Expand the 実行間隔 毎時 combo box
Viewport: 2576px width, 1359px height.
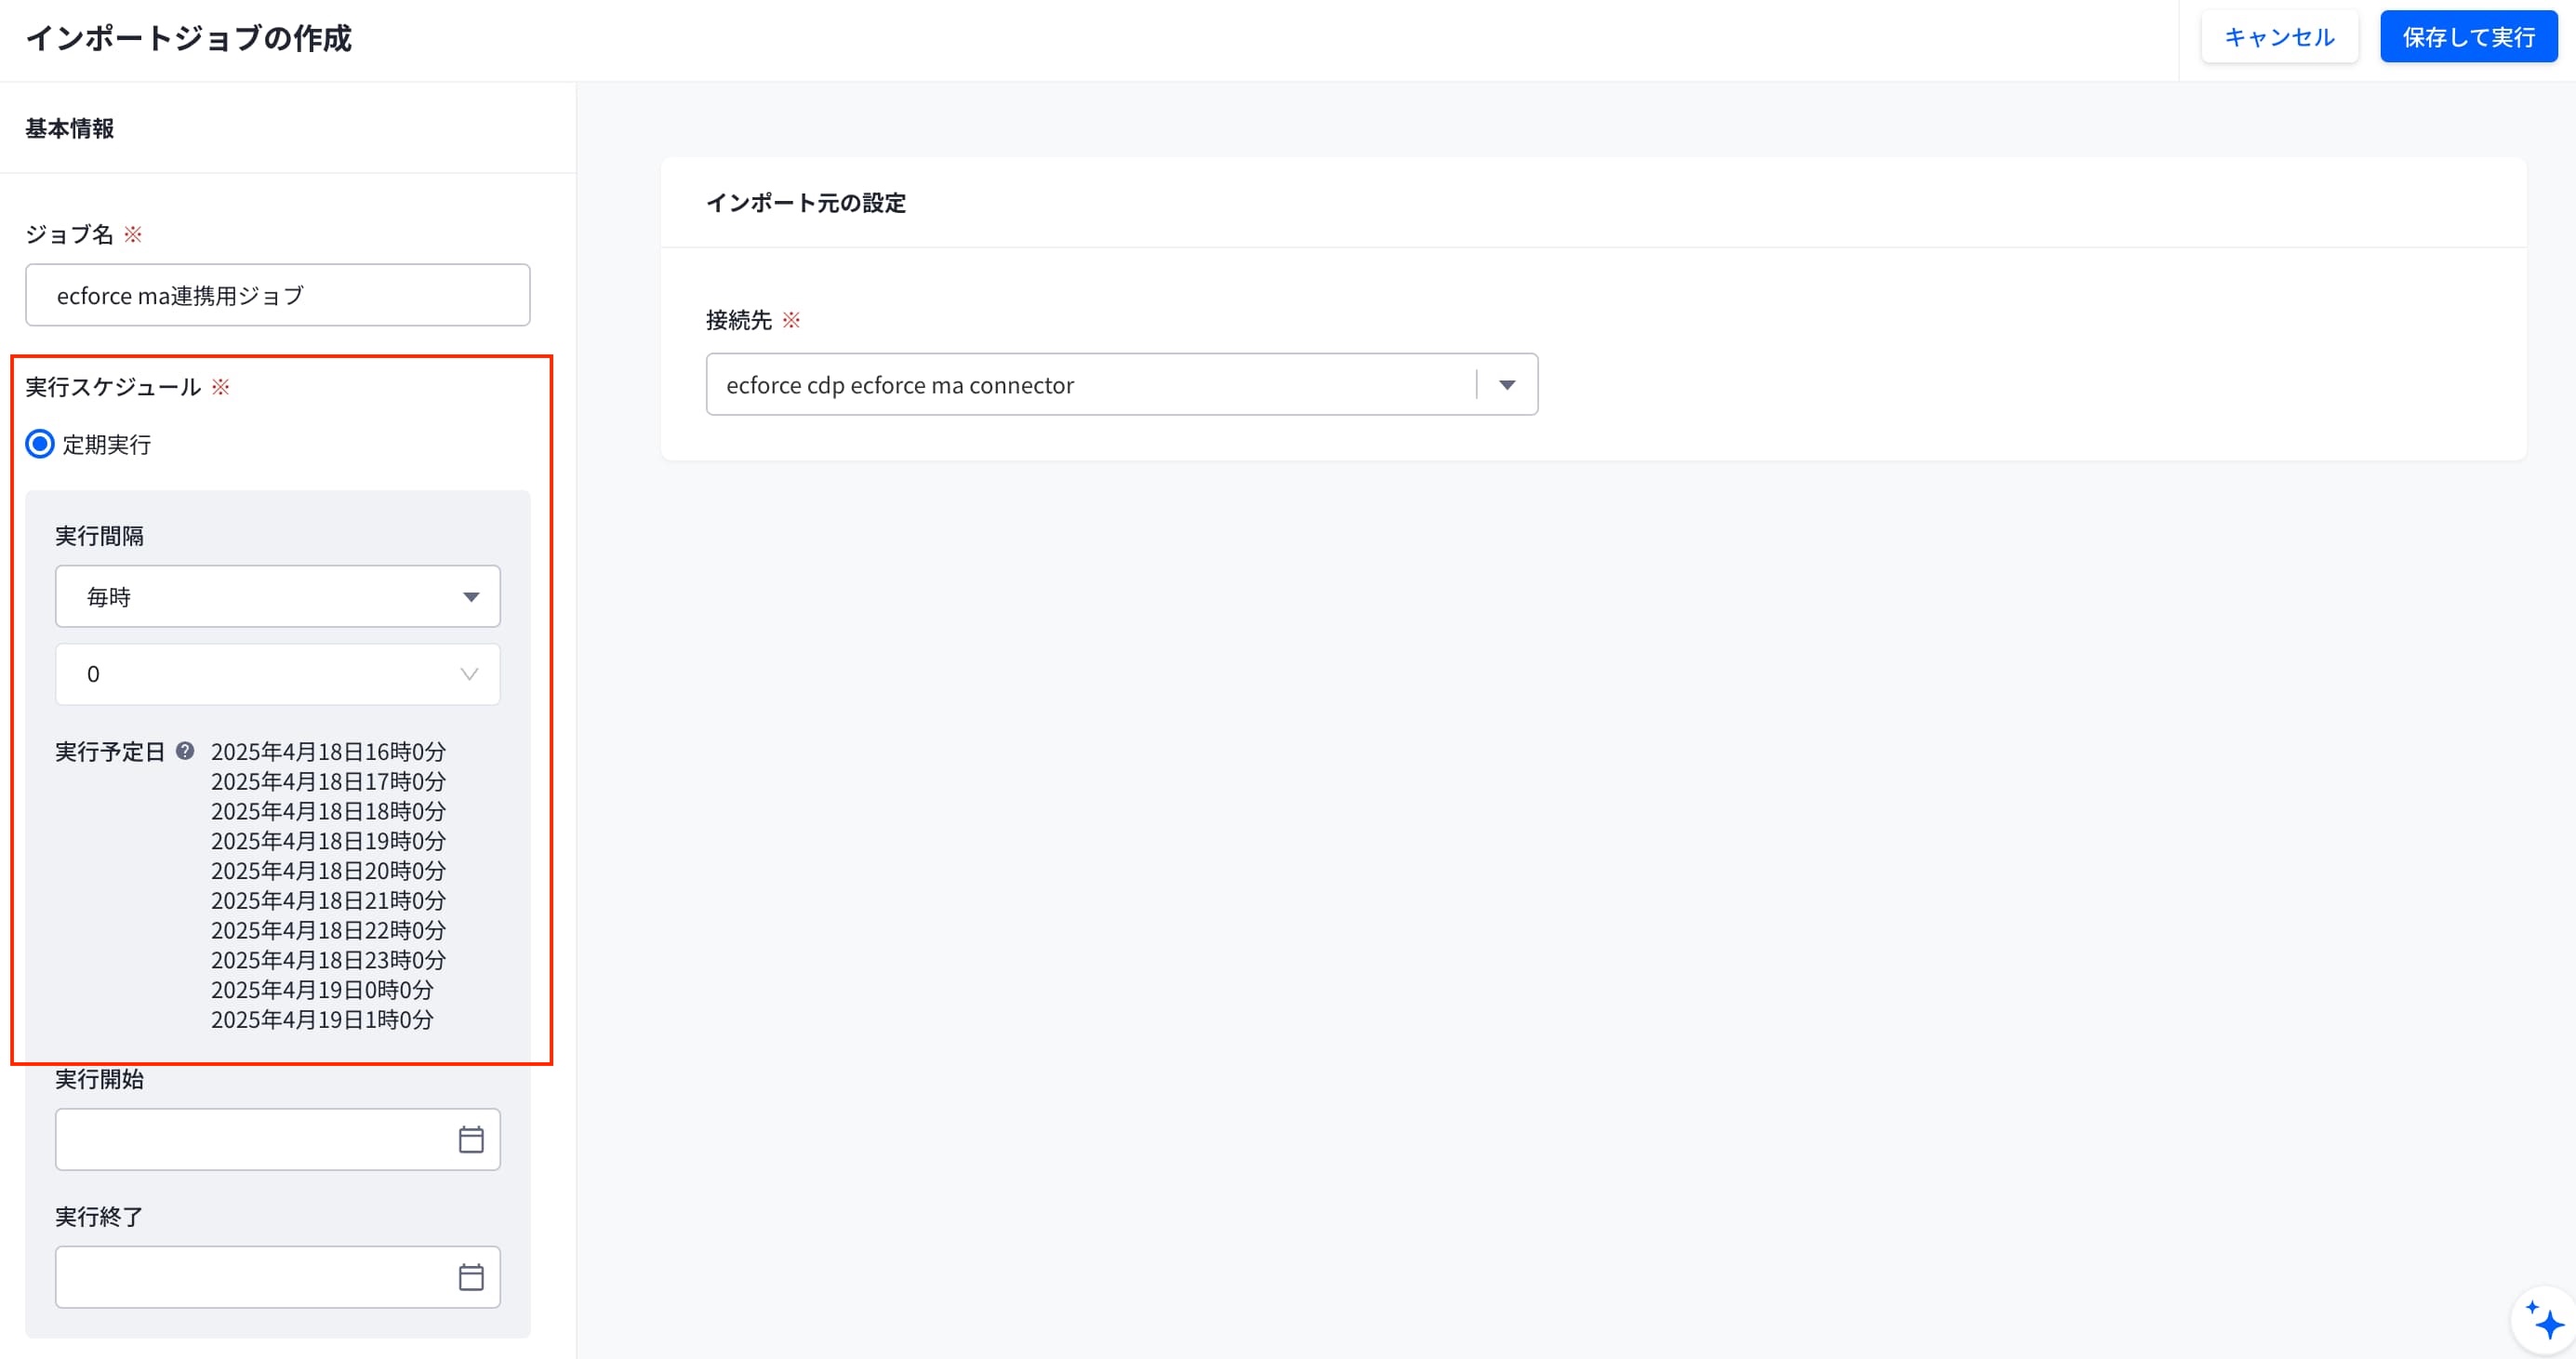click(278, 597)
